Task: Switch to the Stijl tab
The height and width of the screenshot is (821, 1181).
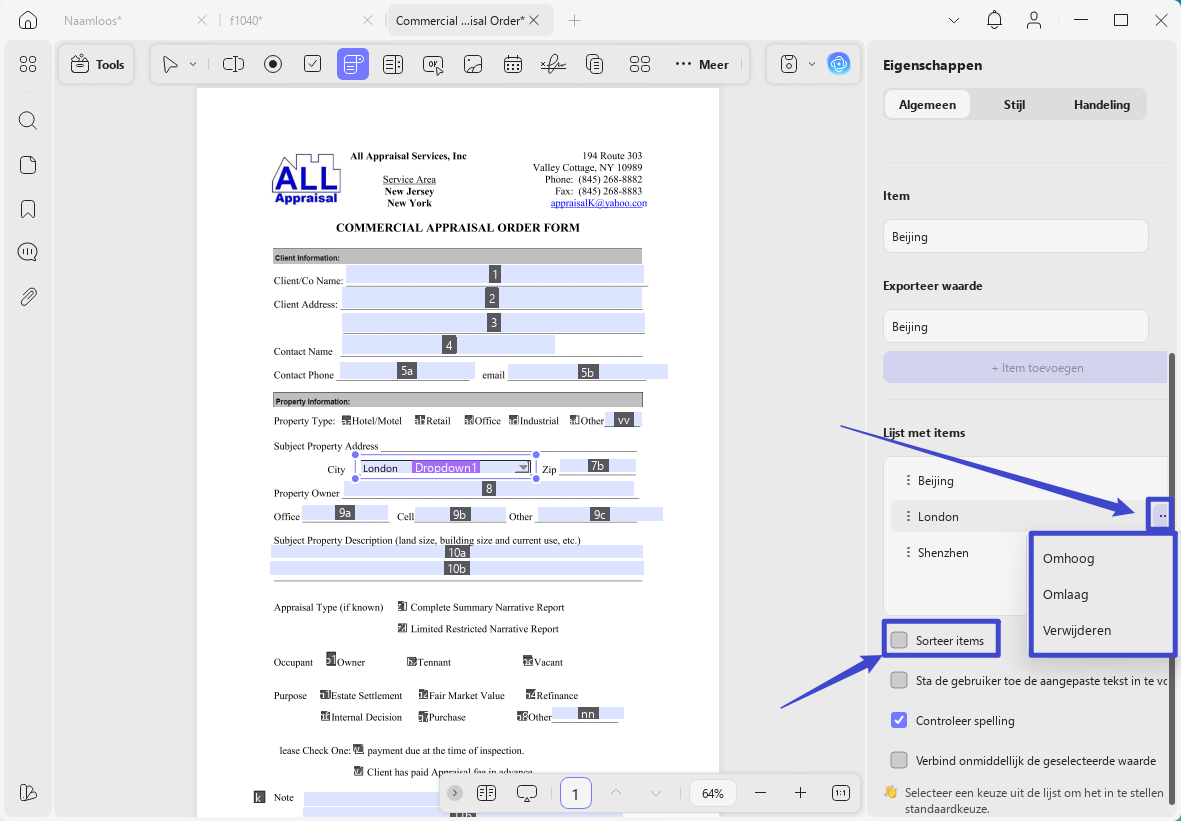Action: pos(1014,105)
